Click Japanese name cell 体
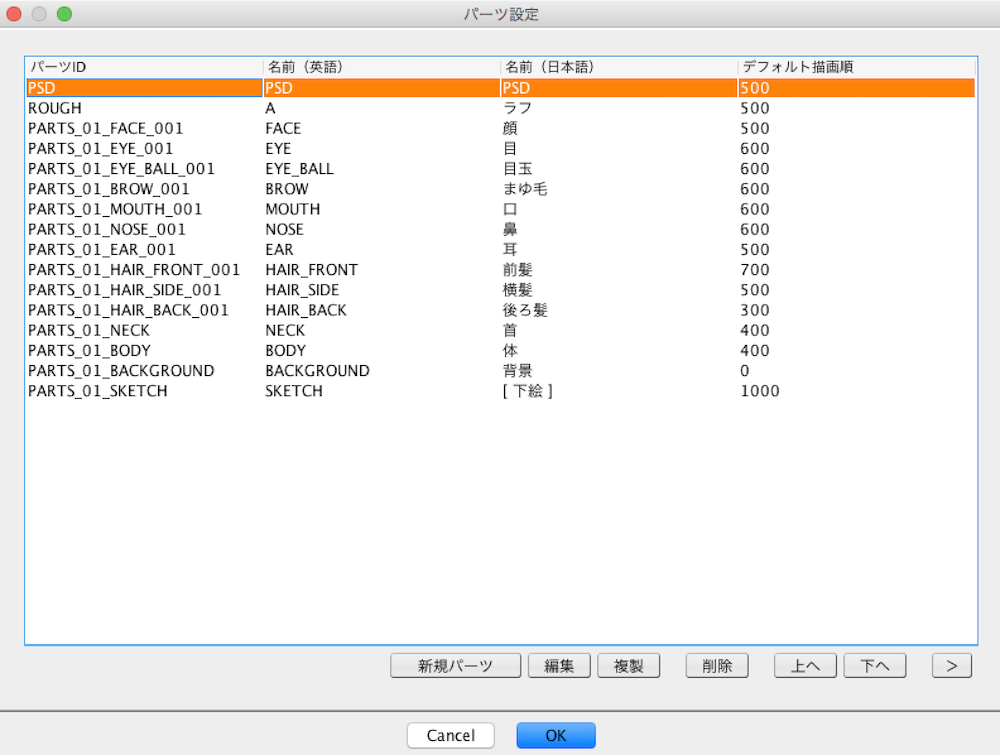1000x755 pixels. point(619,351)
